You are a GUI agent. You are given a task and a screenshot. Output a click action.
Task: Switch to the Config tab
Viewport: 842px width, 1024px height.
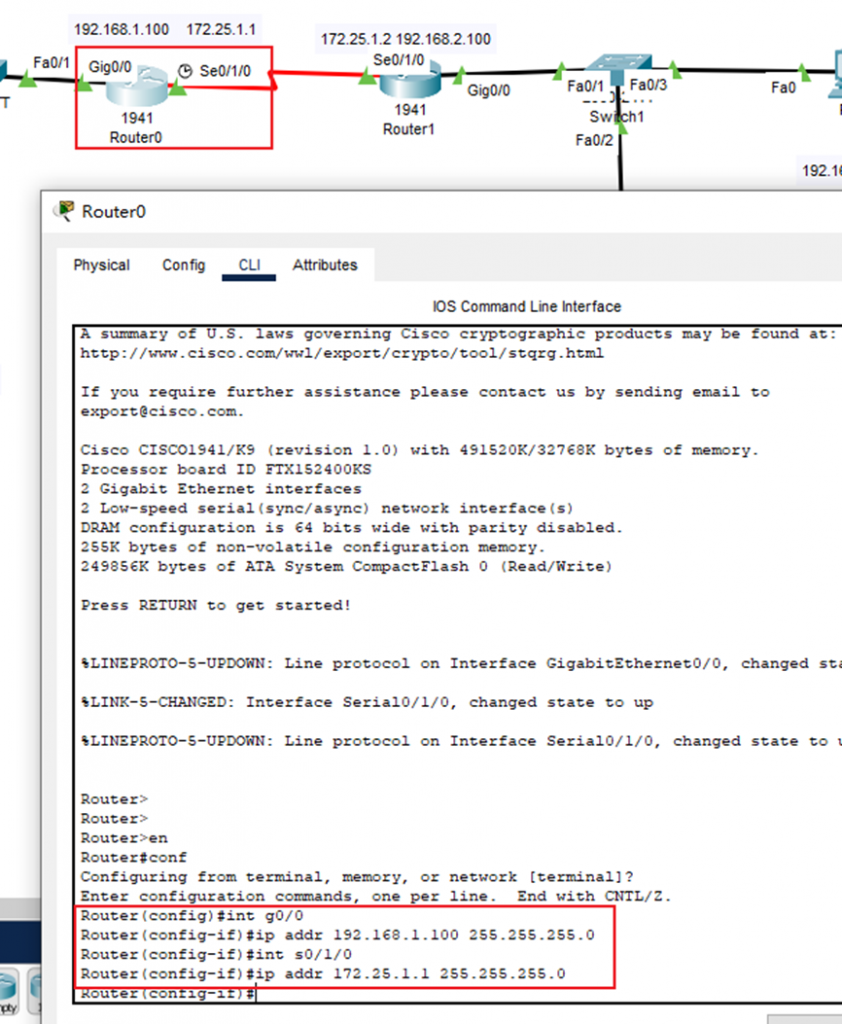click(x=184, y=265)
